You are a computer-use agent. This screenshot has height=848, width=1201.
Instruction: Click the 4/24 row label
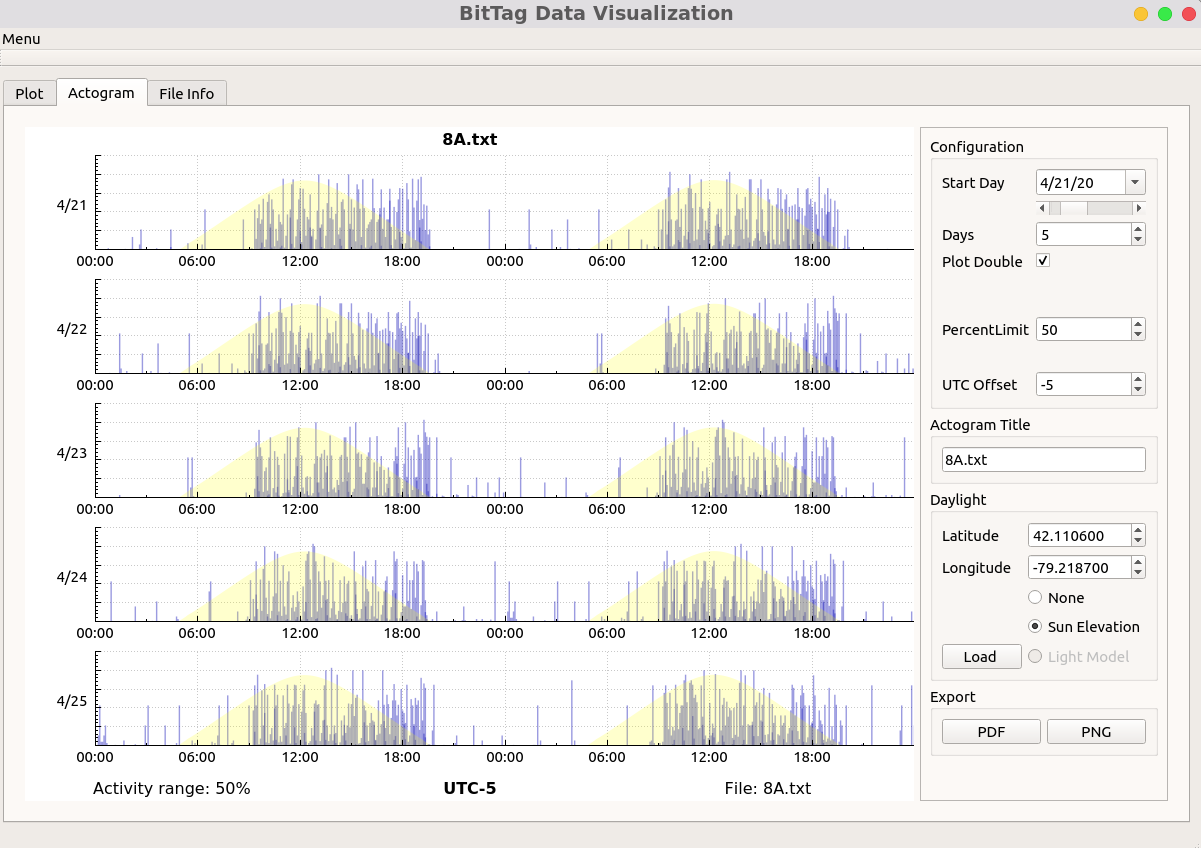(72, 577)
